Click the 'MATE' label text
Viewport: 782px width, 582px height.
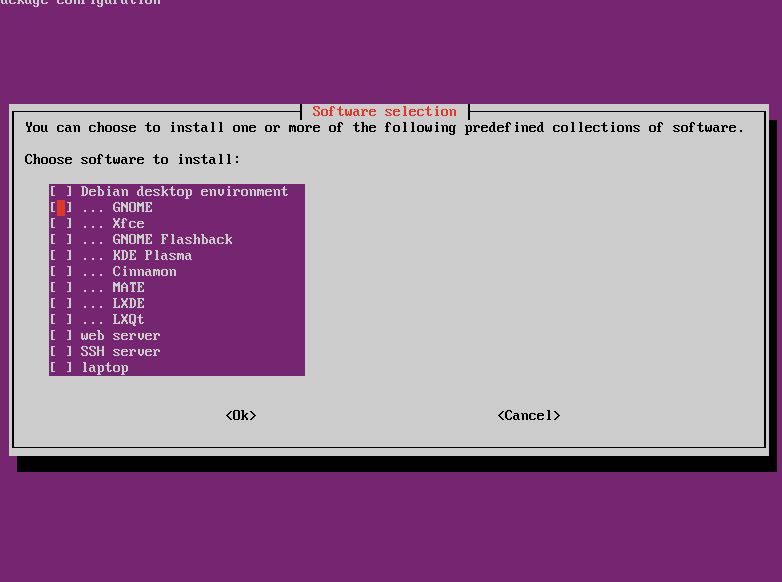pos(128,287)
